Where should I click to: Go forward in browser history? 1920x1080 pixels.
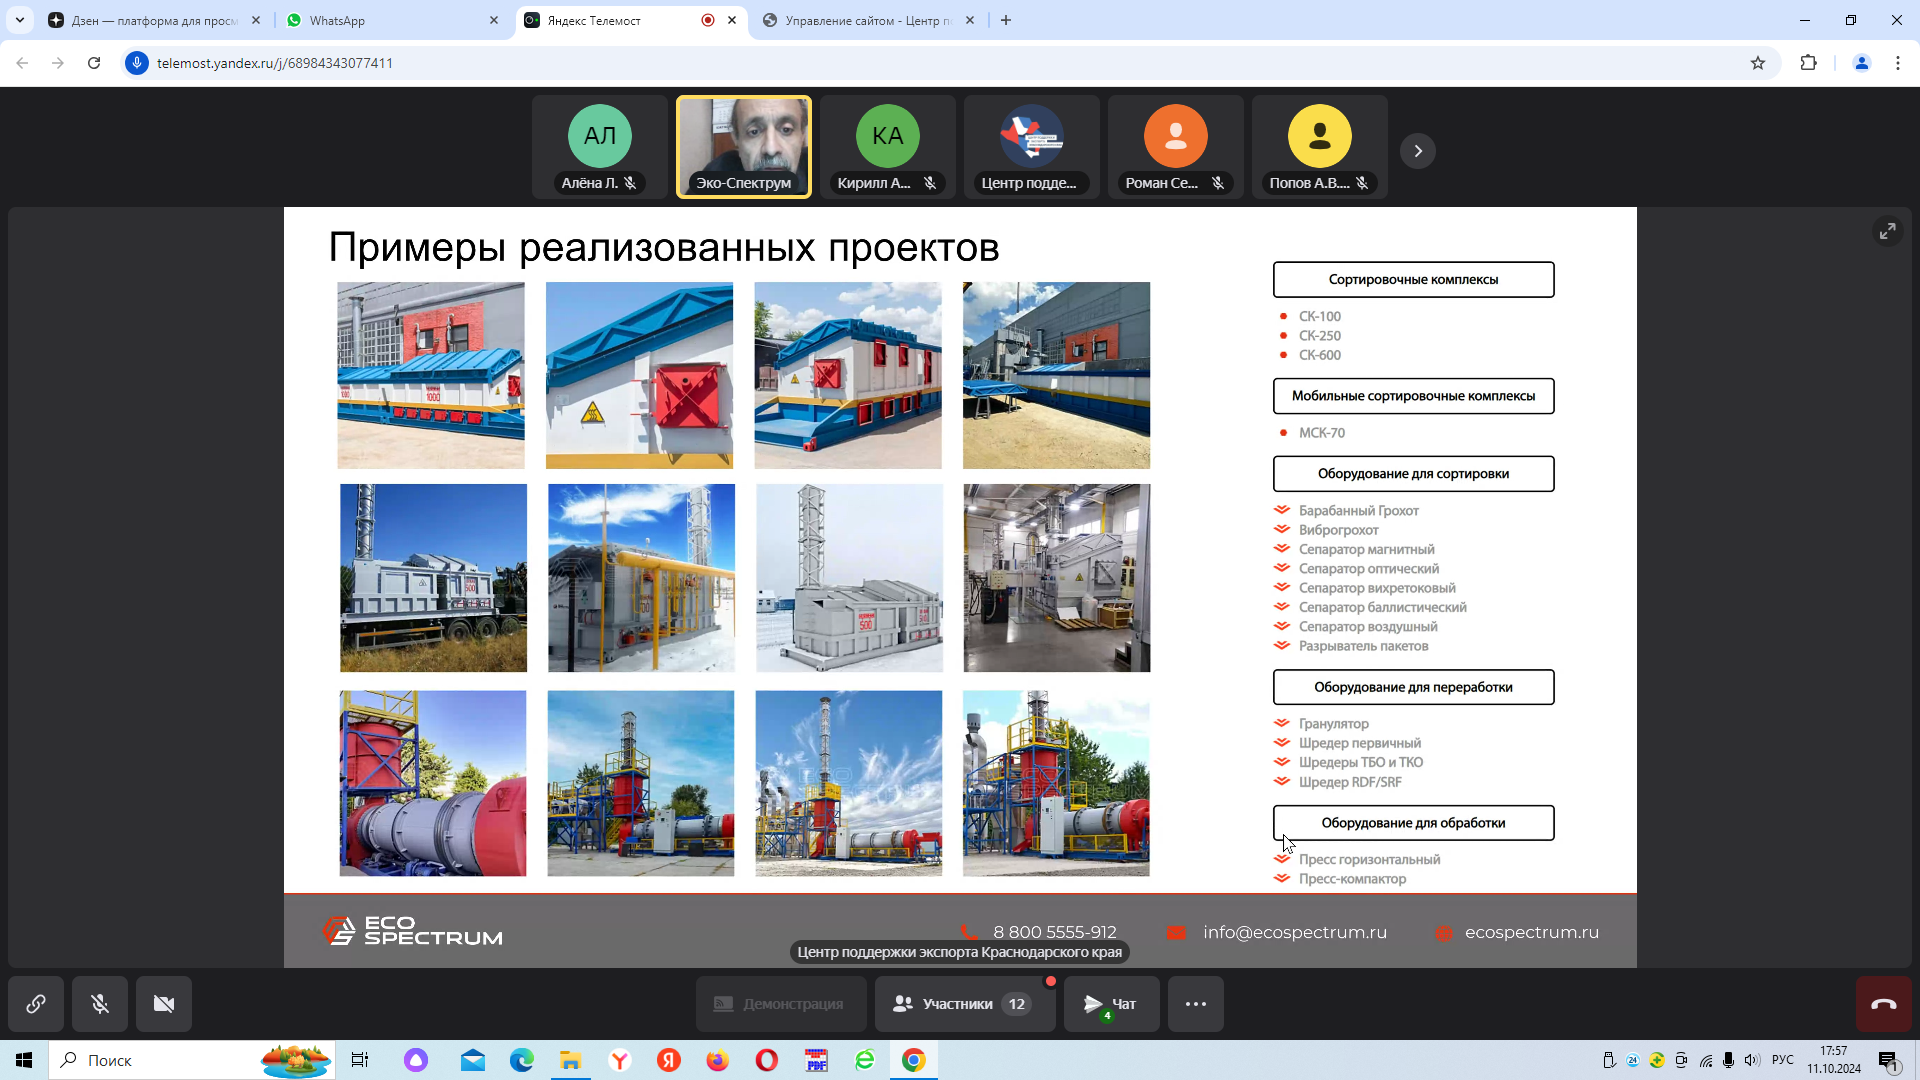pyautogui.click(x=58, y=63)
